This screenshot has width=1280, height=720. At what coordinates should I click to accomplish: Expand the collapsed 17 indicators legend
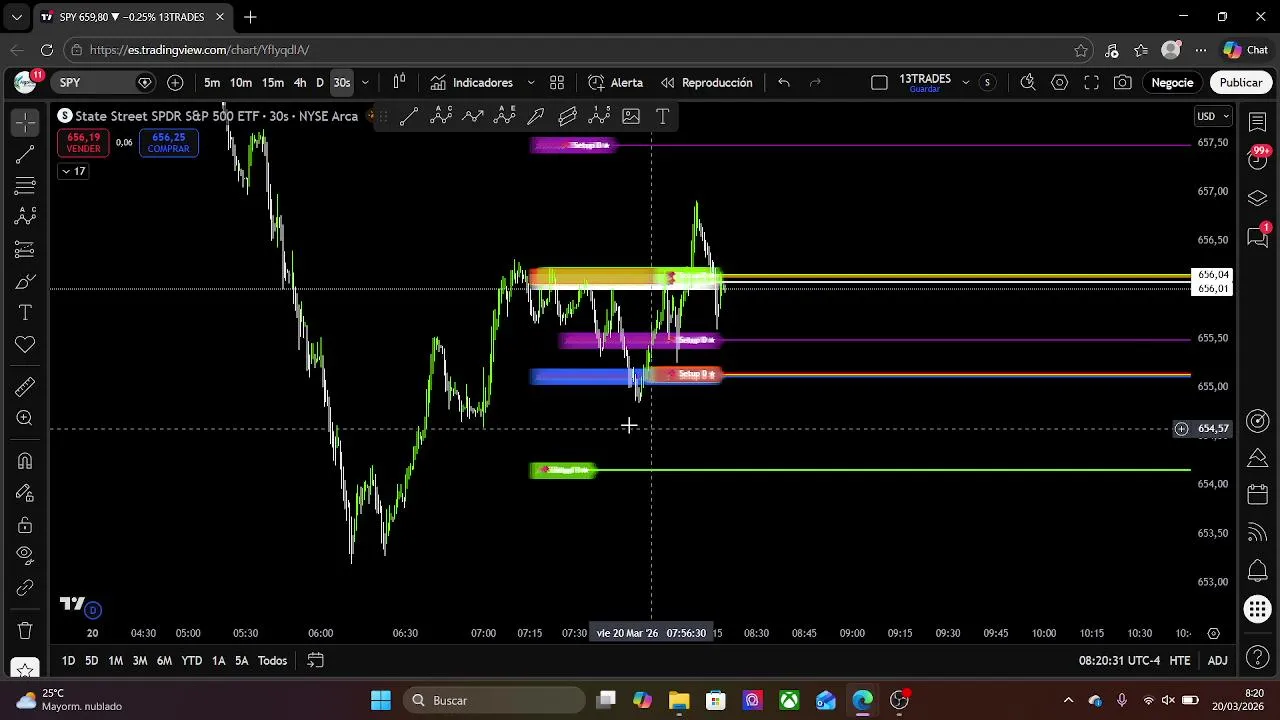click(x=73, y=172)
